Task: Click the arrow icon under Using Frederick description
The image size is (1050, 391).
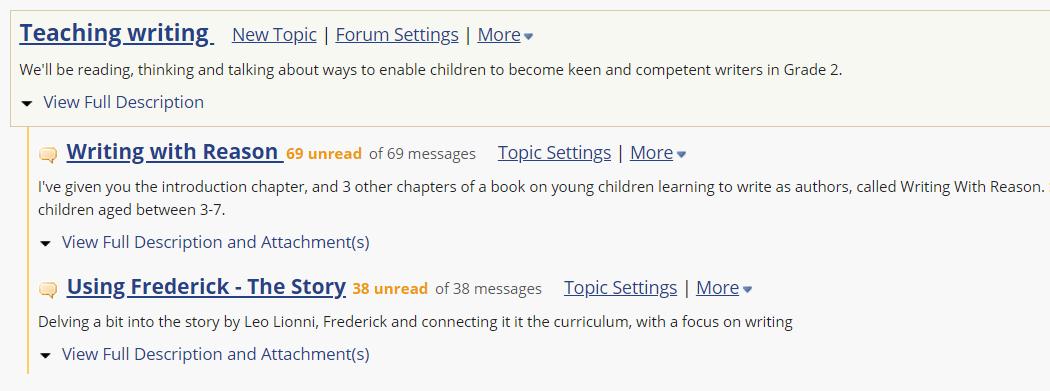Action: pos(45,356)
